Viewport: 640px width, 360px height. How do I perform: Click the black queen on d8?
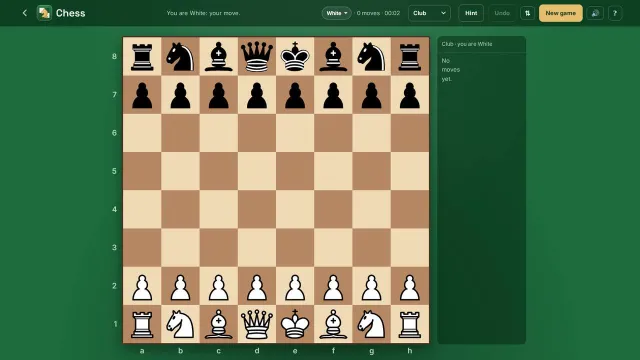tap(257, 56)
